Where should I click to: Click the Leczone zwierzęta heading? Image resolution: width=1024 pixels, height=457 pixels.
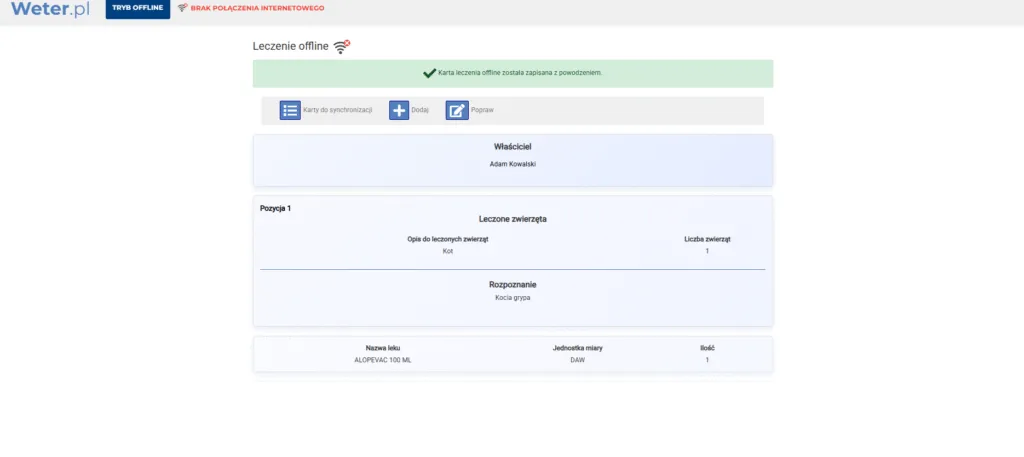point(513,219)
